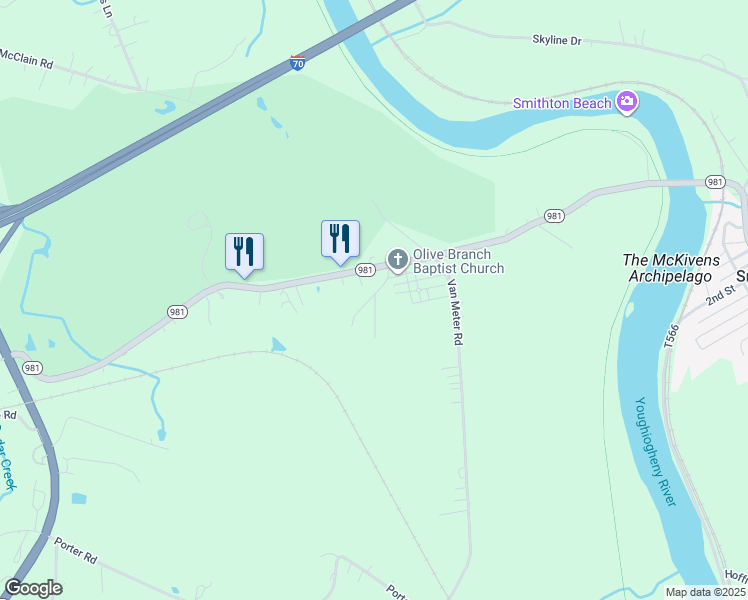Click the Van Meter Rd label

455,312
